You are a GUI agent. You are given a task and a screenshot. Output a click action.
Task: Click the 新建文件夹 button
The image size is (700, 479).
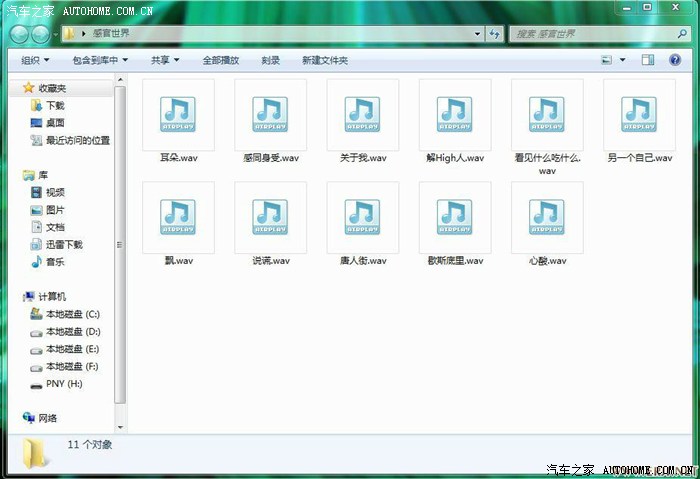pyautogui.click(x=325, y=60)
